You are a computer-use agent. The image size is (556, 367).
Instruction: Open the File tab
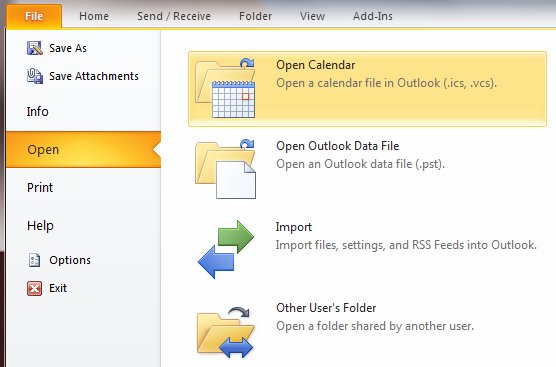click(x=34, y=16)
